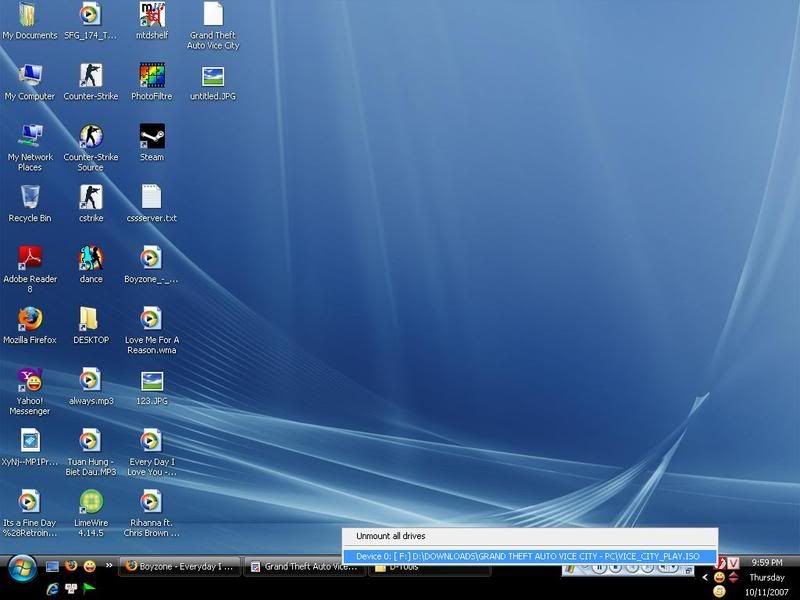Launch the Counter-Strike Source shortcut

pos(90,147)
